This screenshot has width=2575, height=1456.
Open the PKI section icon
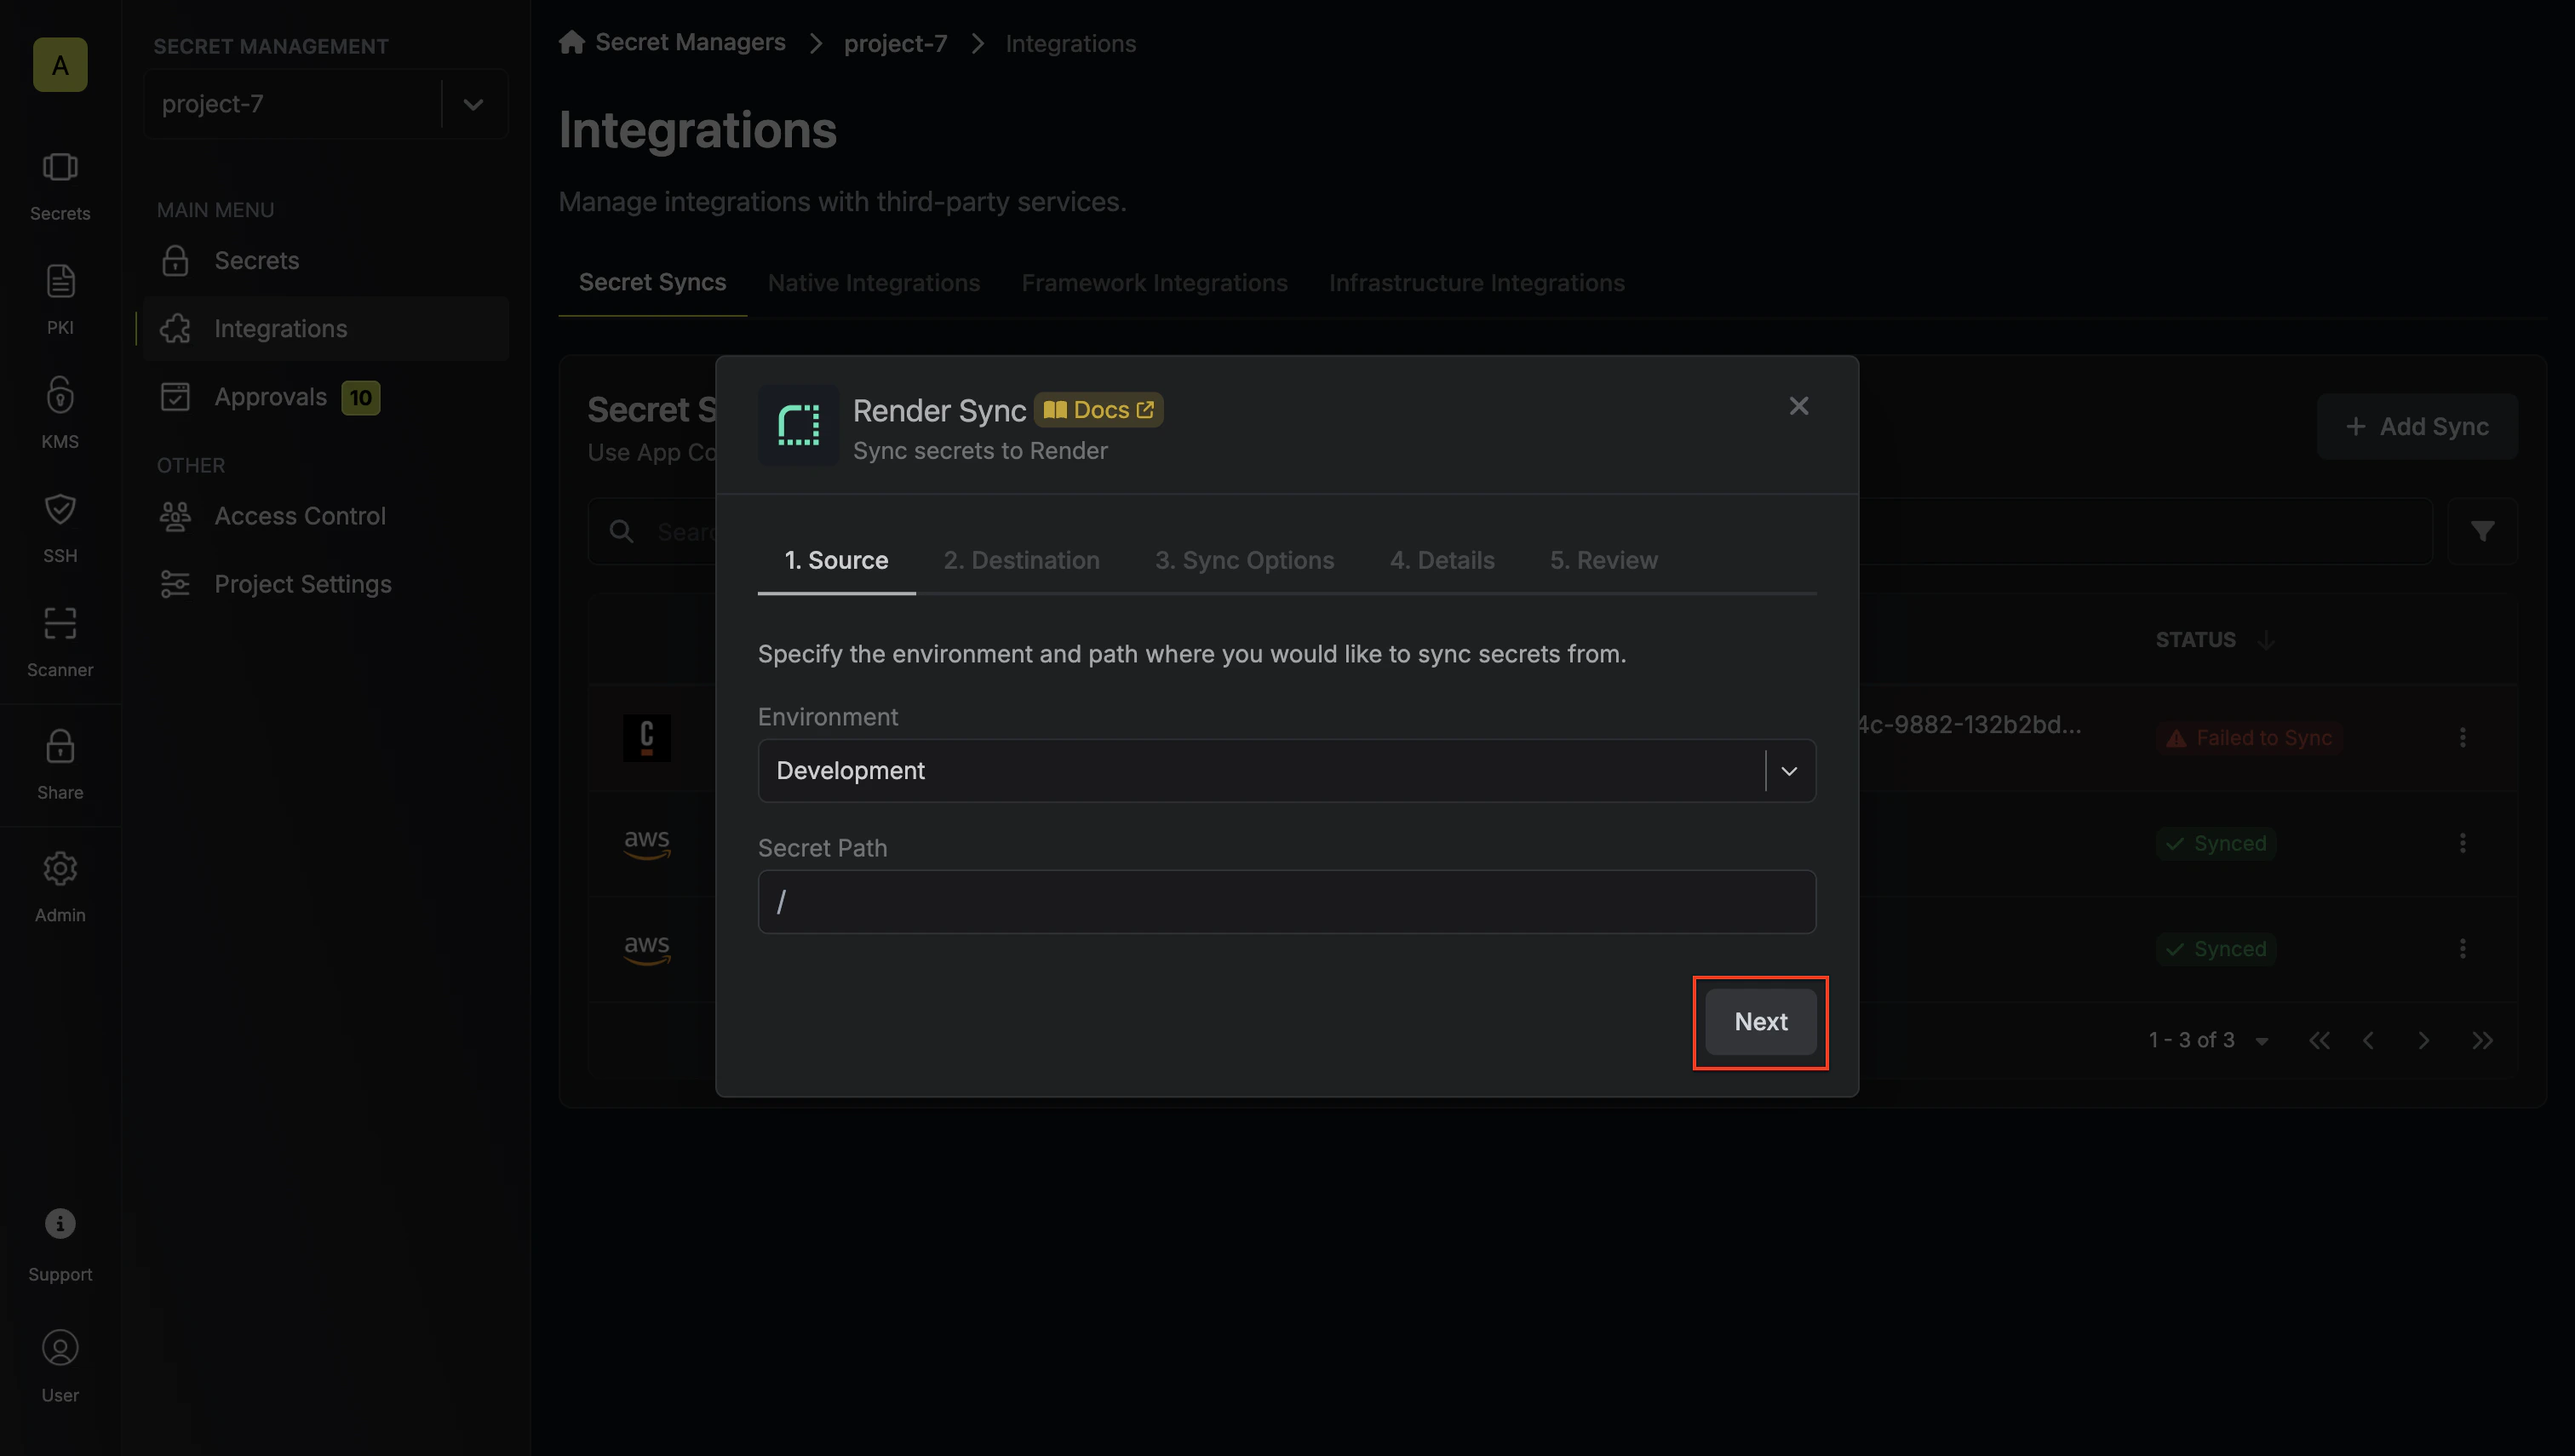coord(60,282)
